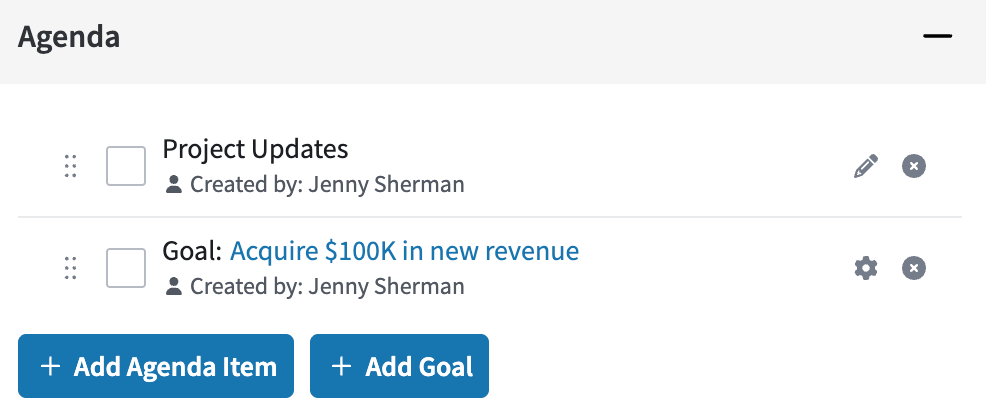
Task: Collapse the Agenda section with minus icon
Action: pyautogui.click(x=937, y=36)
